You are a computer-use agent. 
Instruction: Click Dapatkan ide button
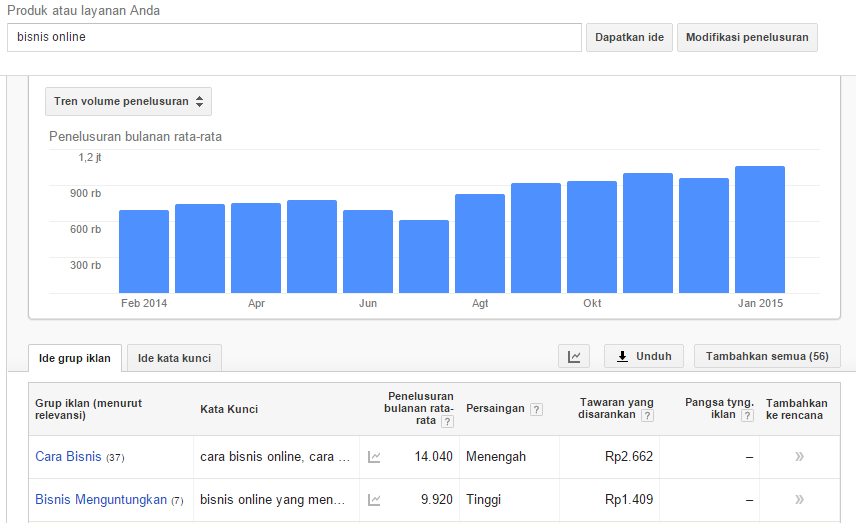[629, 38]
